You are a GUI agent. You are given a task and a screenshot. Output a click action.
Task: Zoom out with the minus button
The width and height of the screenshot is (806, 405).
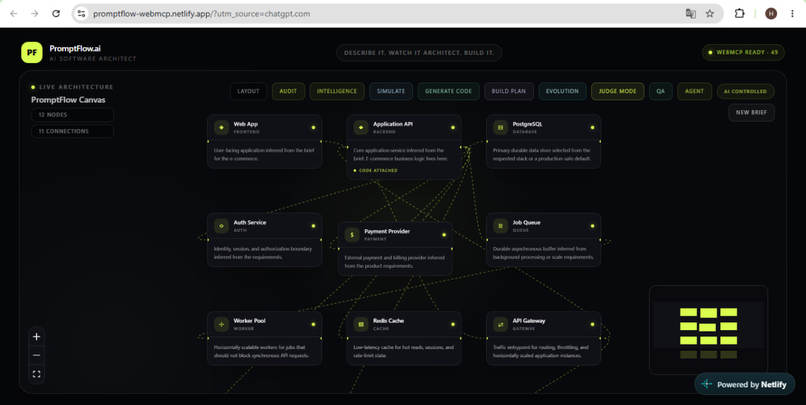[x=36, y=355]
